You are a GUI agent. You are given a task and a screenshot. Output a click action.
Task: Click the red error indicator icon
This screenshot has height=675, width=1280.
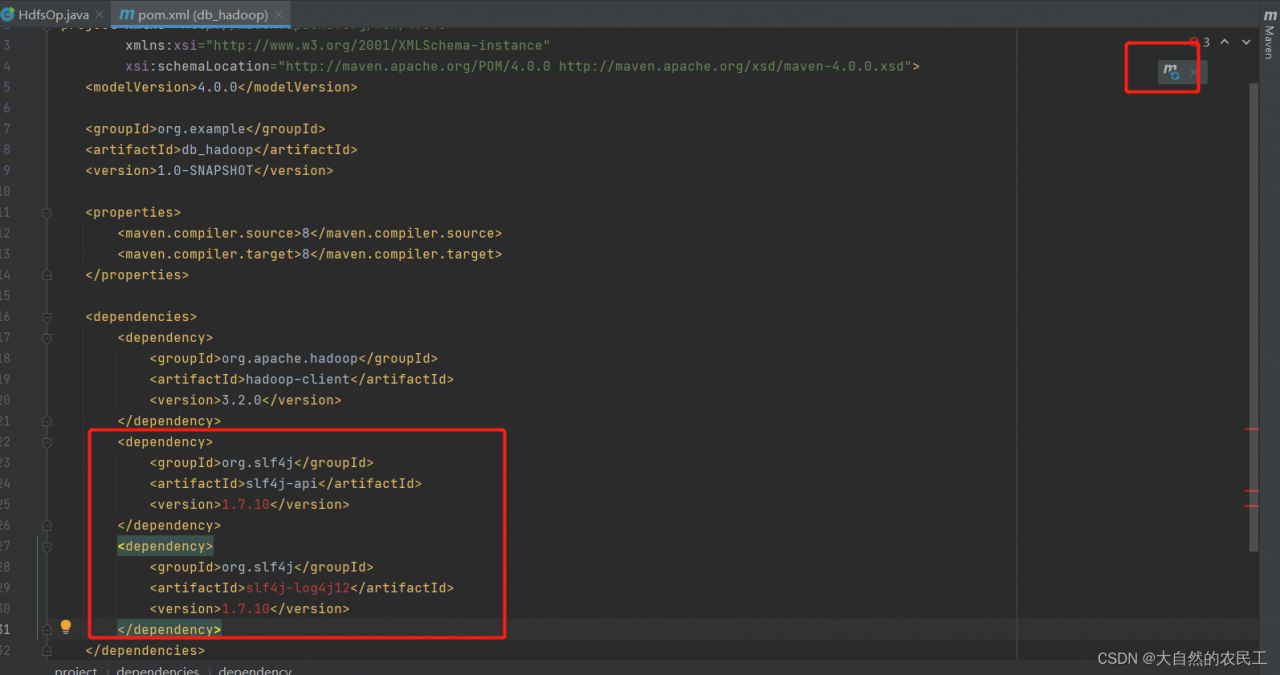point(1194,42)
